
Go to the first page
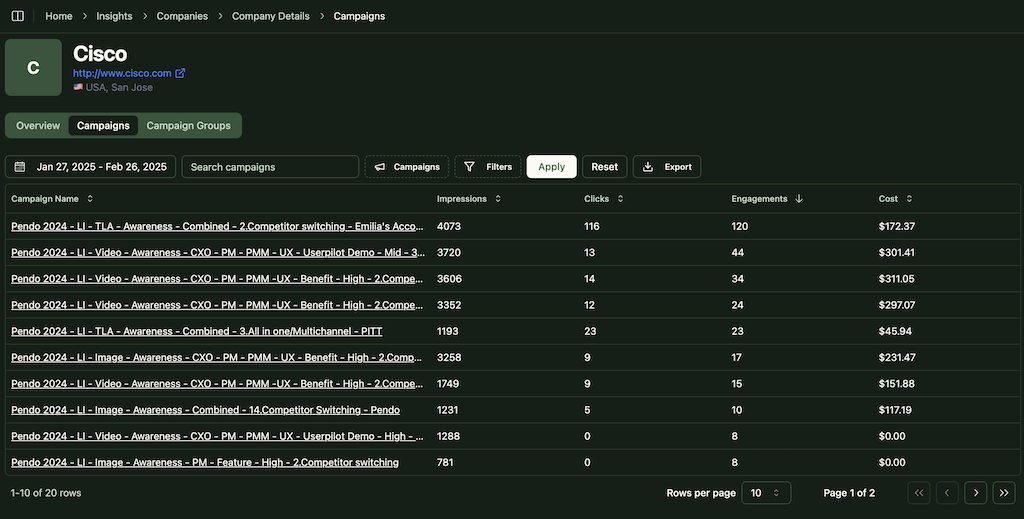click(919, 493)
